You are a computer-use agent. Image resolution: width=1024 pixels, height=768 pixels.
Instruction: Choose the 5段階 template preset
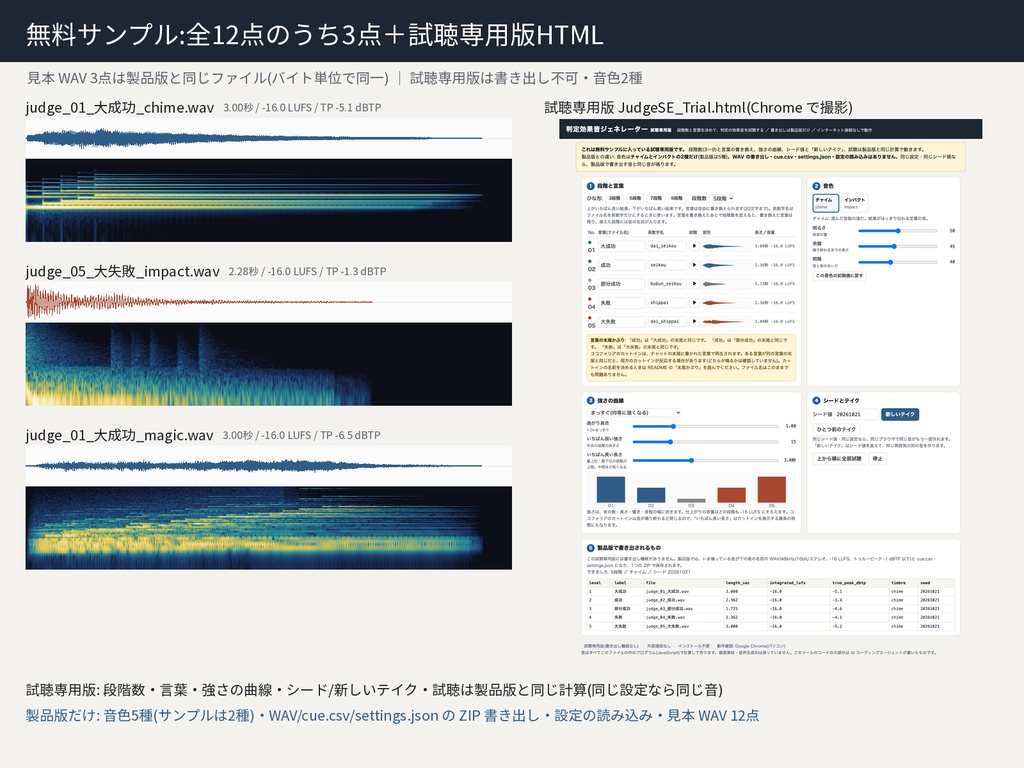635,198
